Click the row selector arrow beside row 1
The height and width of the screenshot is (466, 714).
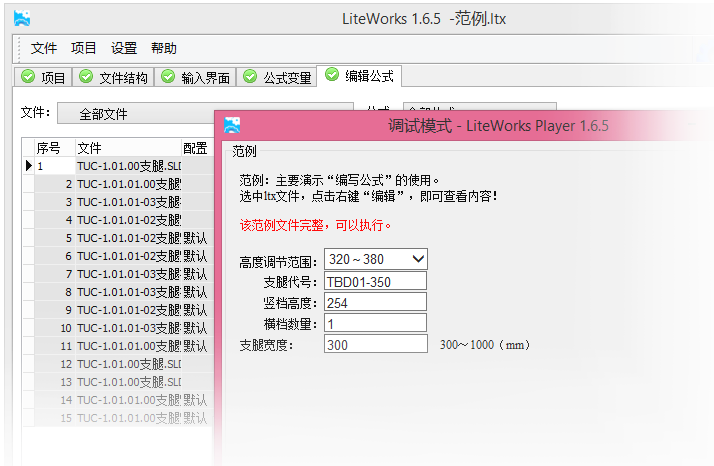(x=29, y=166)
